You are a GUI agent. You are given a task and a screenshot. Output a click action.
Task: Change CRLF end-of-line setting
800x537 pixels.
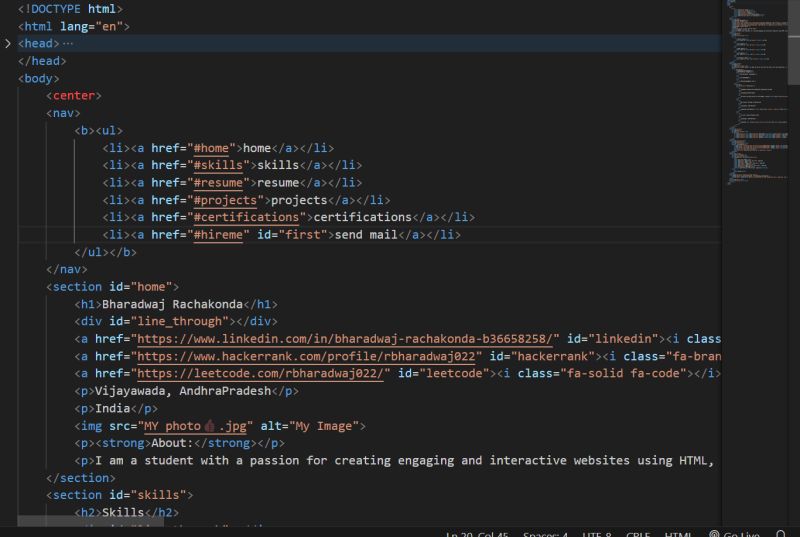(x=638, y=534)
